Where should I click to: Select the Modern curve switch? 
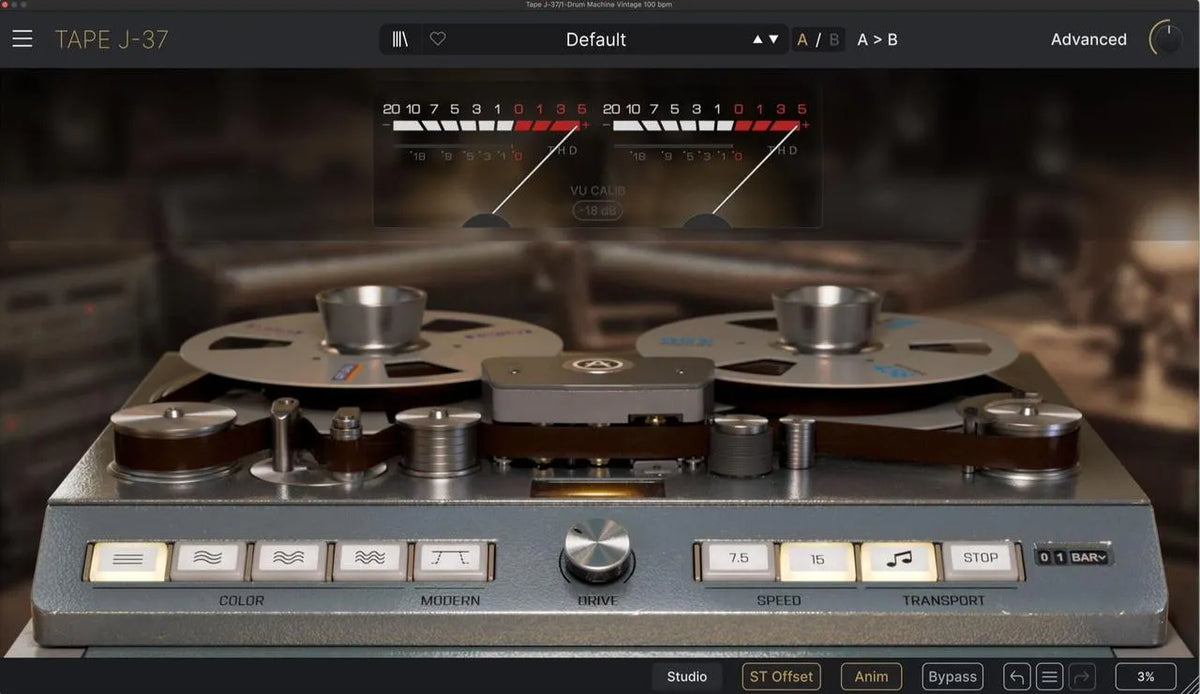451,559
